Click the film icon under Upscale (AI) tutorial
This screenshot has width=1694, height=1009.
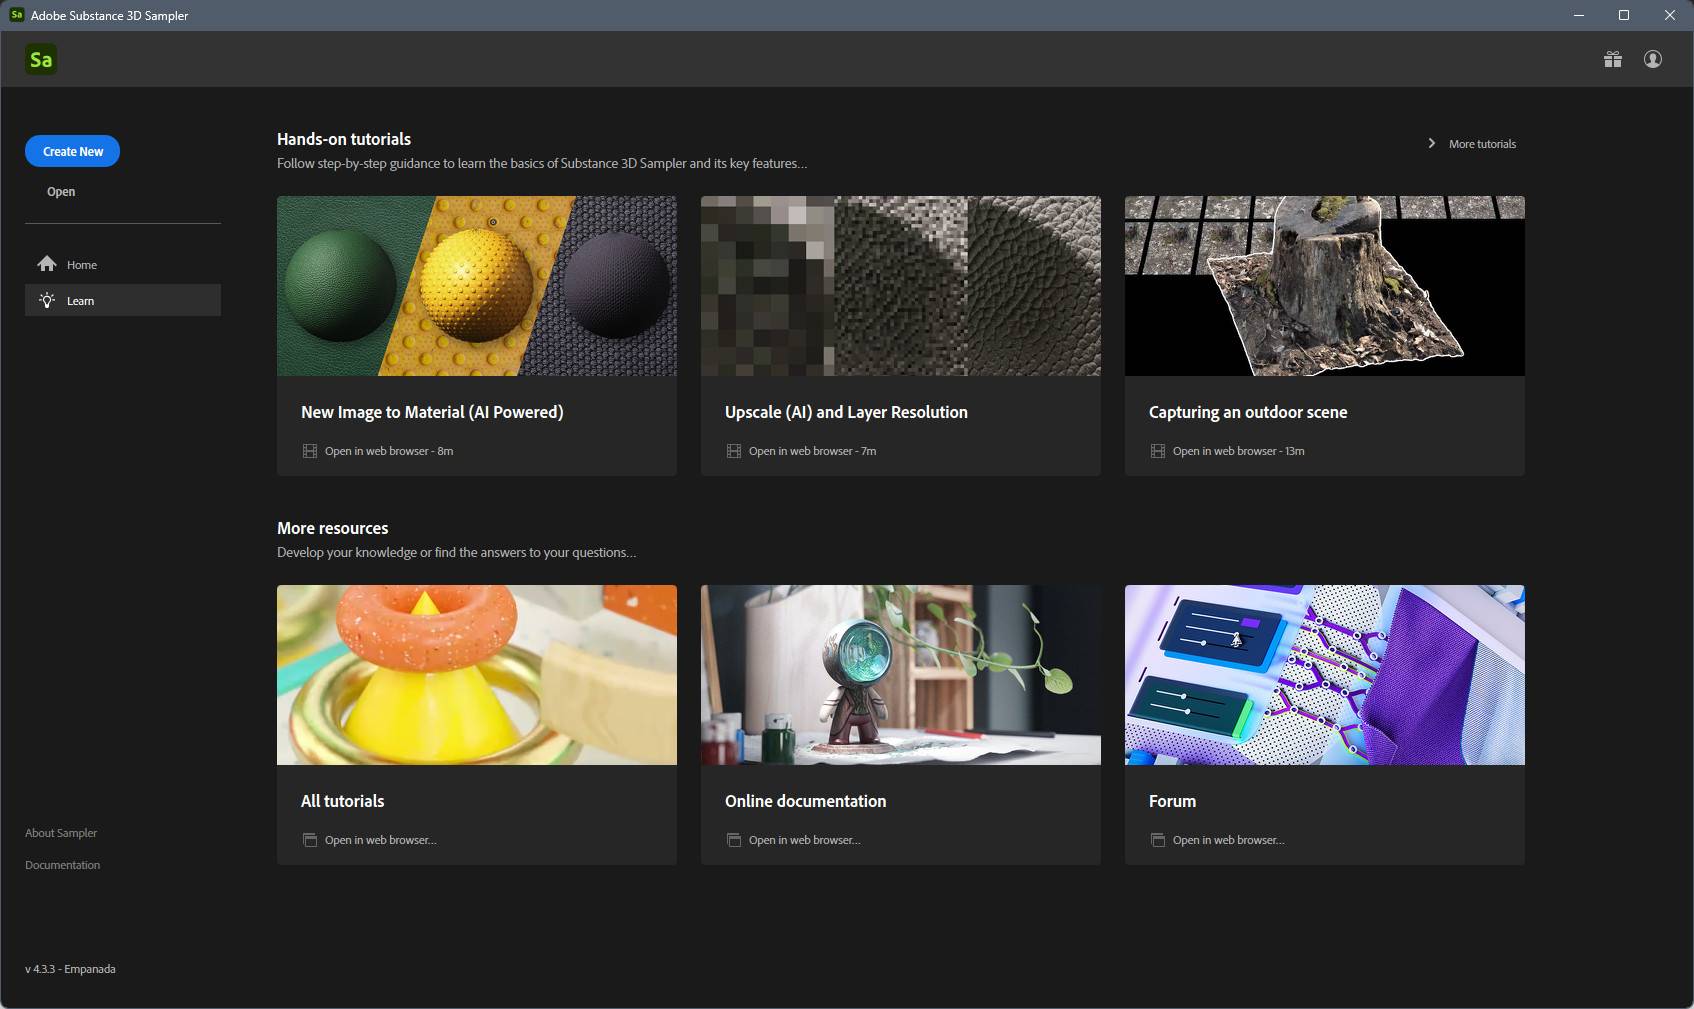(734, 451)
